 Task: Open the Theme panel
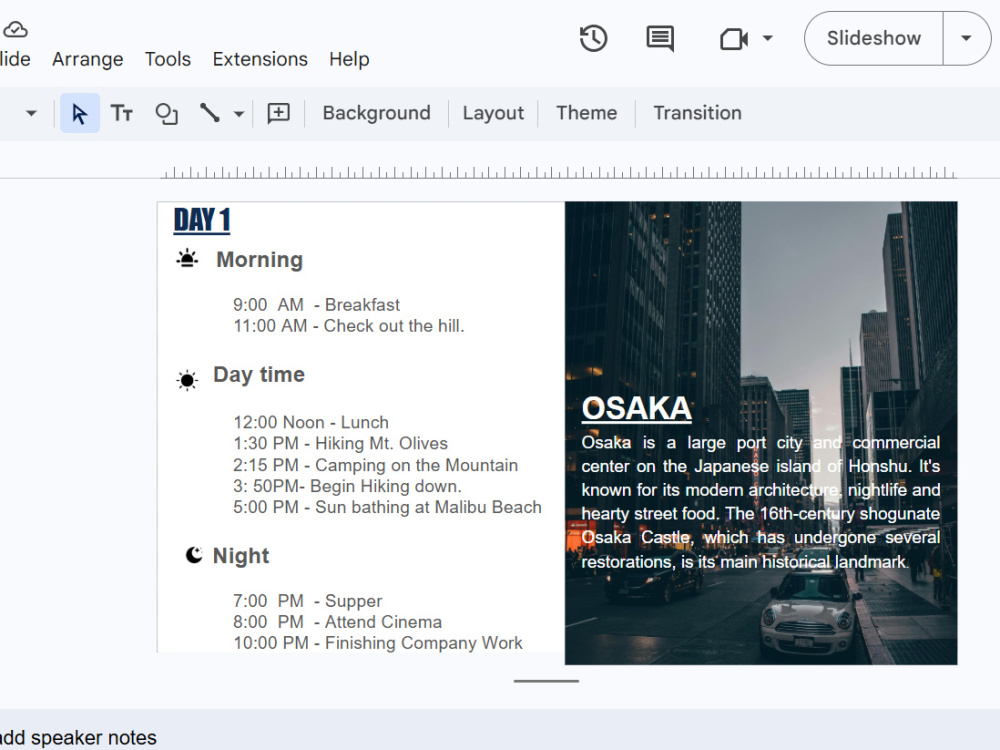[x=586, y=113]
